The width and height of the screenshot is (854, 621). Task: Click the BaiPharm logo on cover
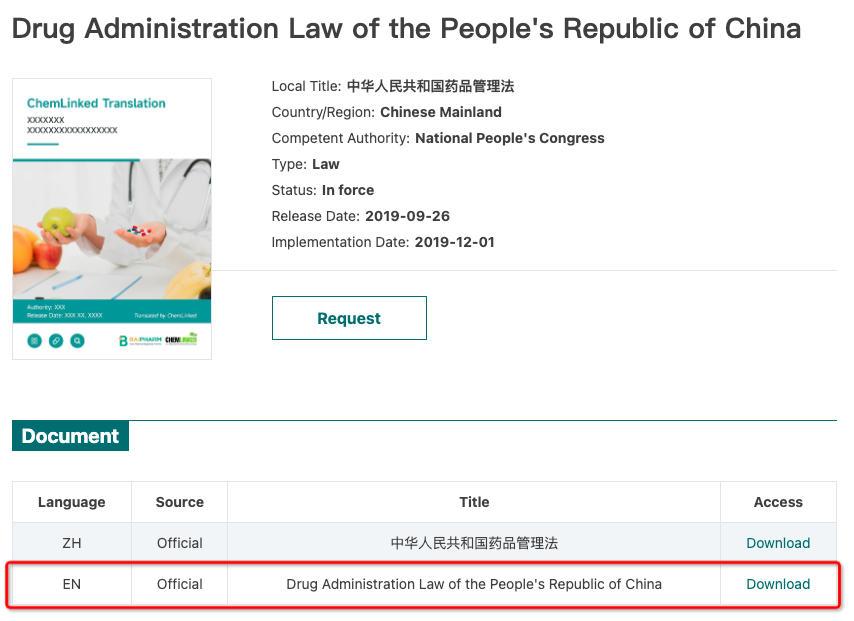pos(140,340)
